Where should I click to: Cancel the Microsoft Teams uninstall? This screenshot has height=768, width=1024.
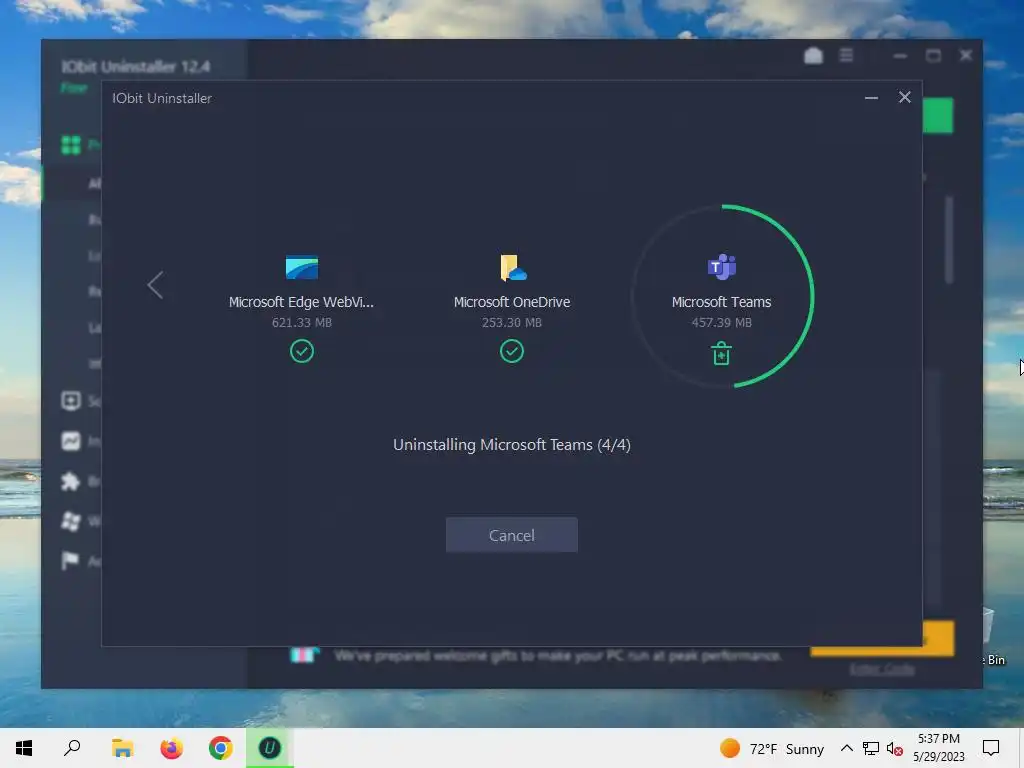click(x=511, y=535)
